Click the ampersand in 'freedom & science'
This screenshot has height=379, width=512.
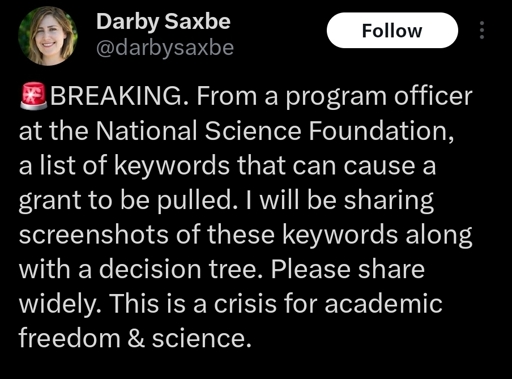[x=136, y=338]
